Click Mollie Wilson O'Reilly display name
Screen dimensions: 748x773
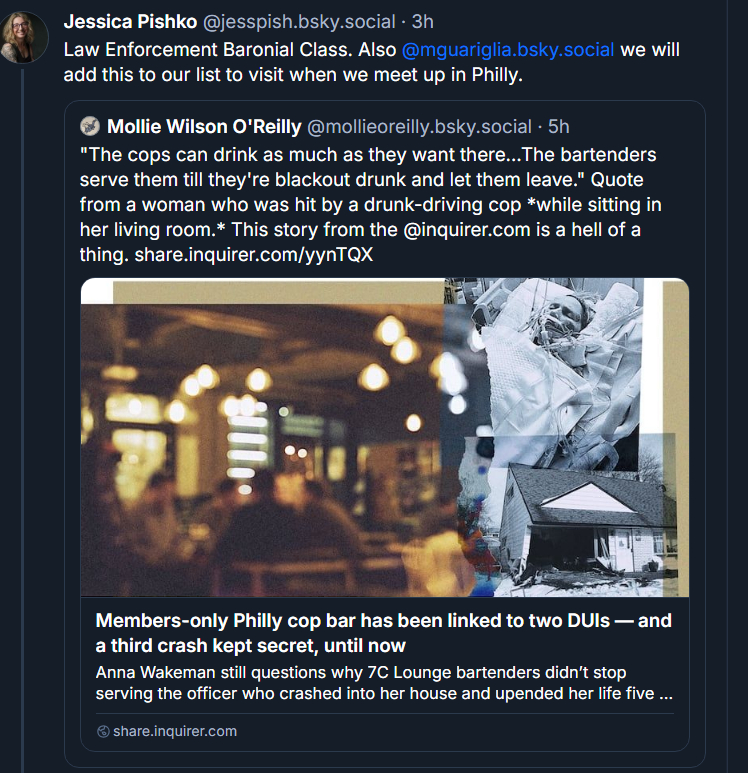[x=203, y=126]
